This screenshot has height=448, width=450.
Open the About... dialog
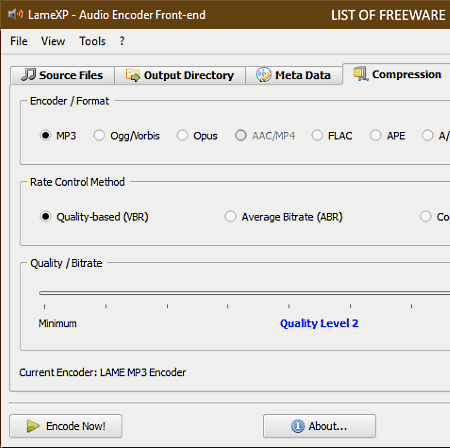pos(319,426)
